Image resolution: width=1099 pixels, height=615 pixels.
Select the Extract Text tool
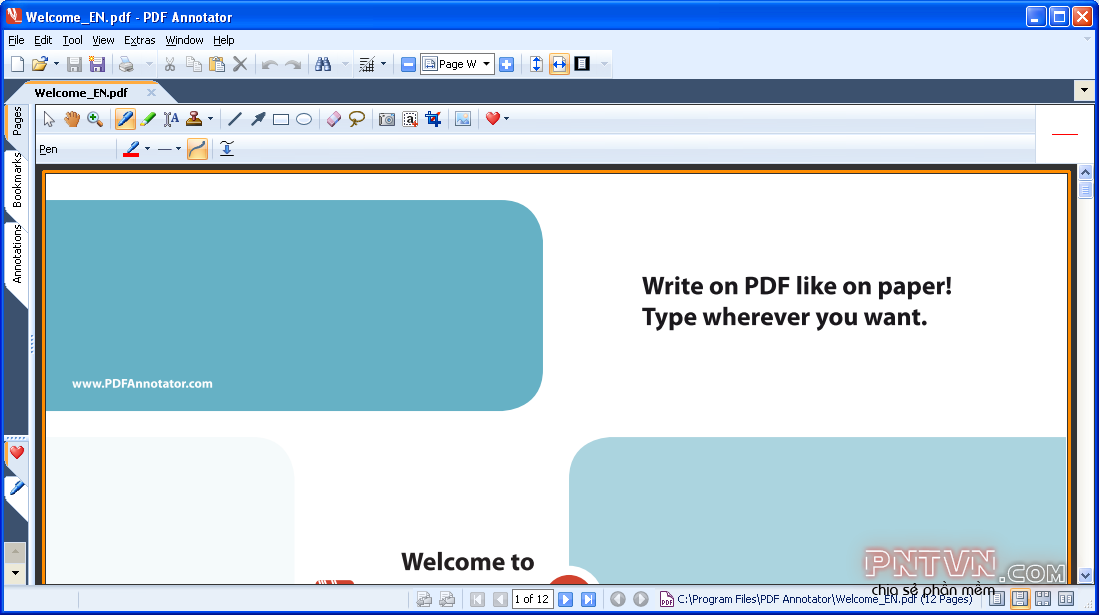410,119
